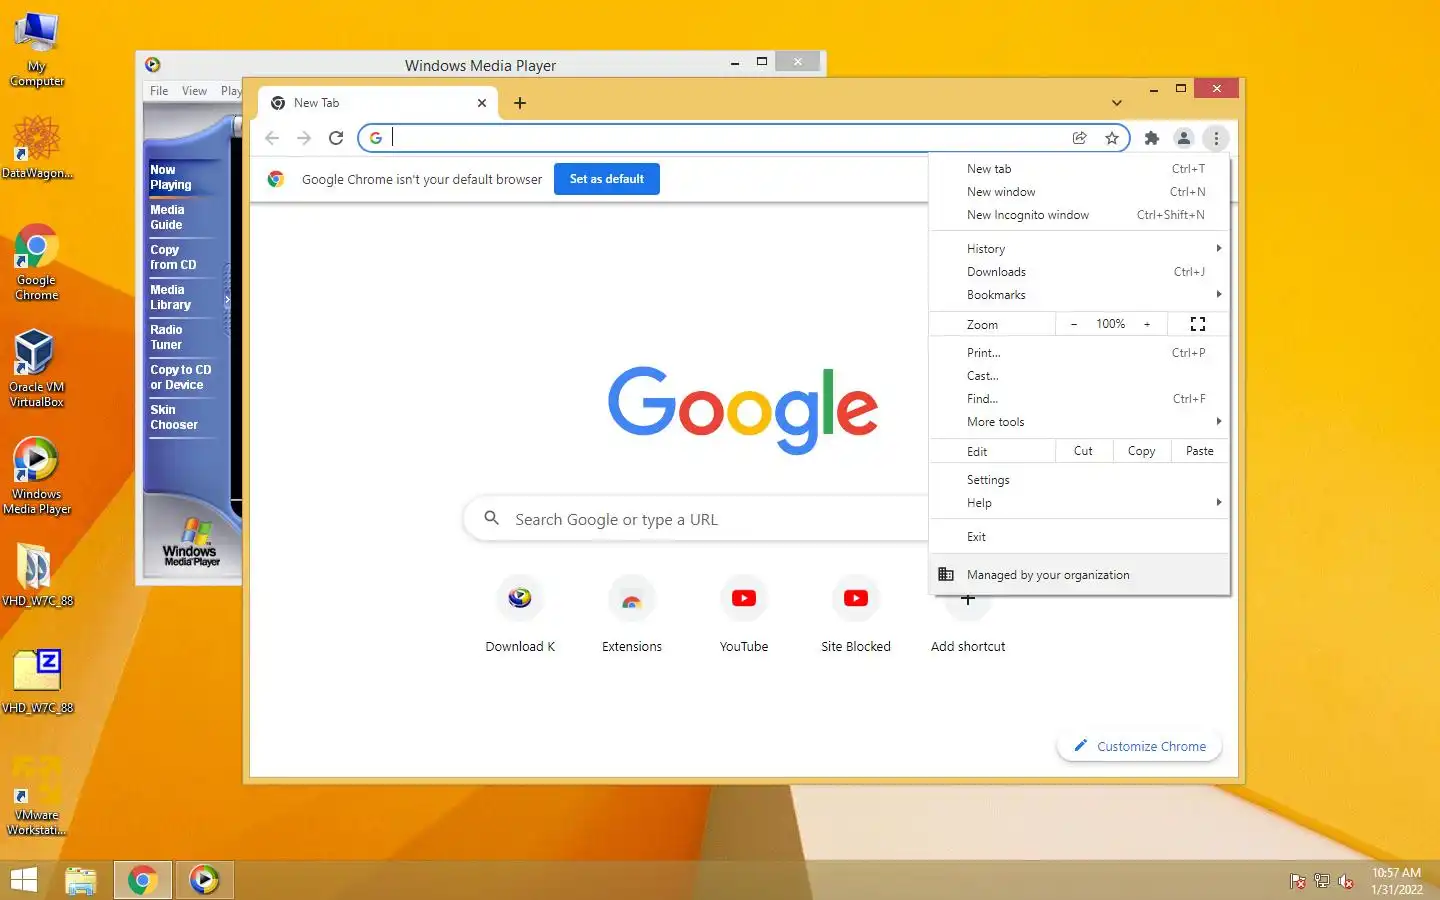Image resolution: width=1440 pixels, height=900 pixels.
Task: Decrease zoom with the minus button
Action: 1074,324
